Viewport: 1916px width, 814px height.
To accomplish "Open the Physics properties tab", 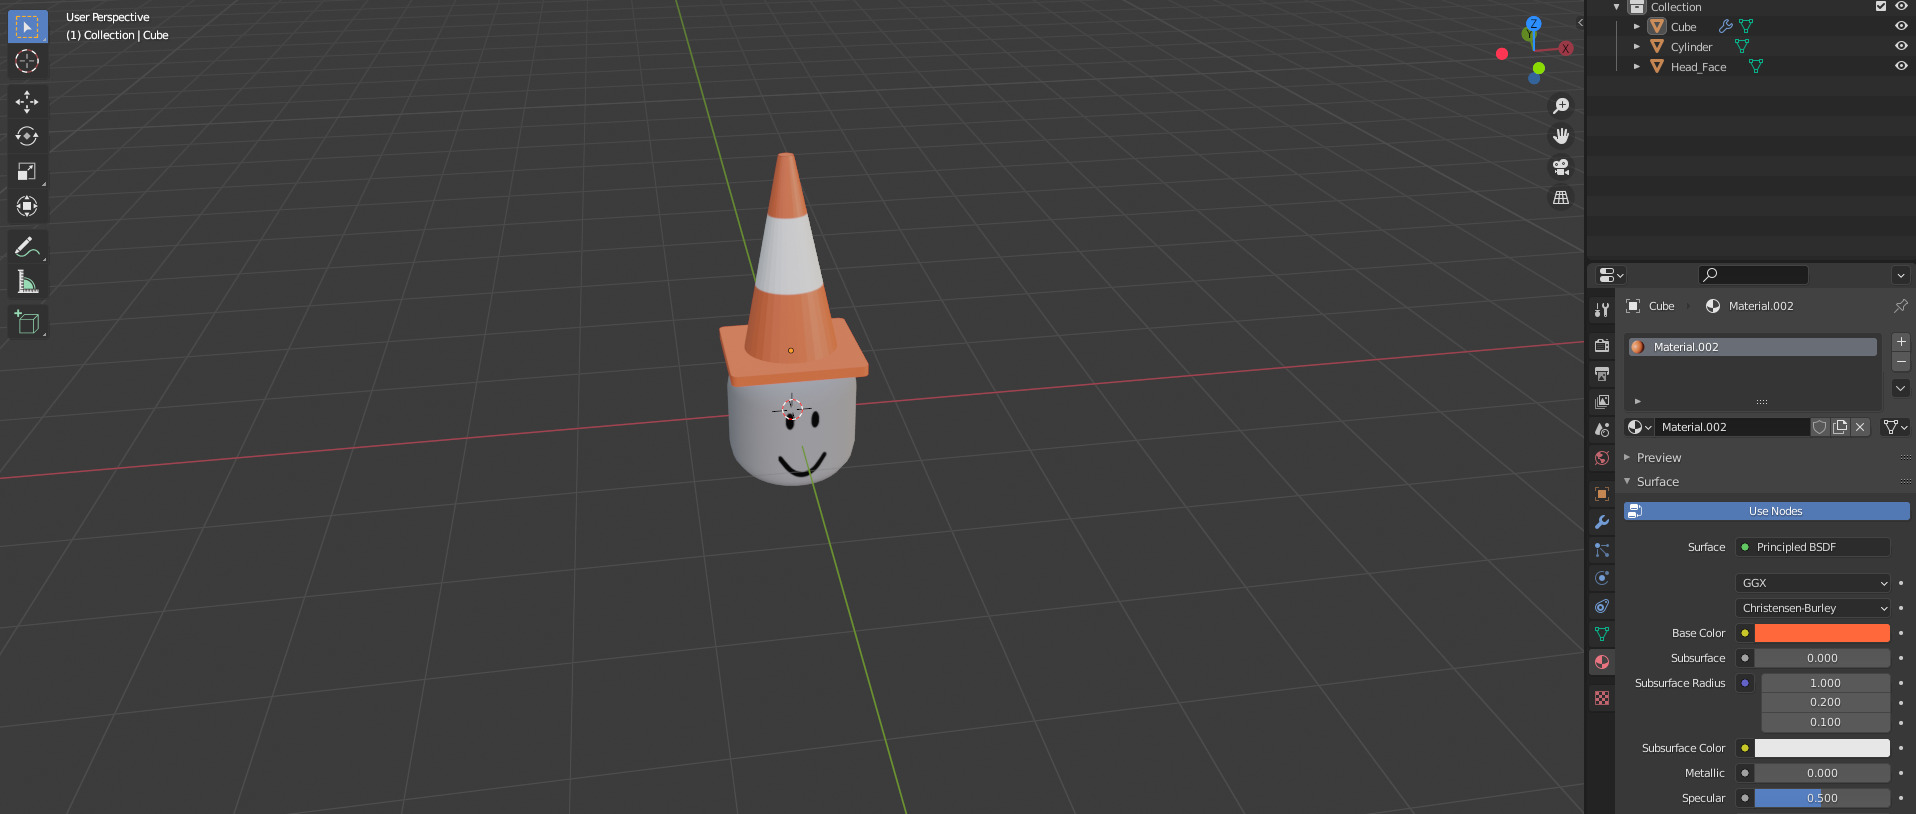I will 1602,578.
